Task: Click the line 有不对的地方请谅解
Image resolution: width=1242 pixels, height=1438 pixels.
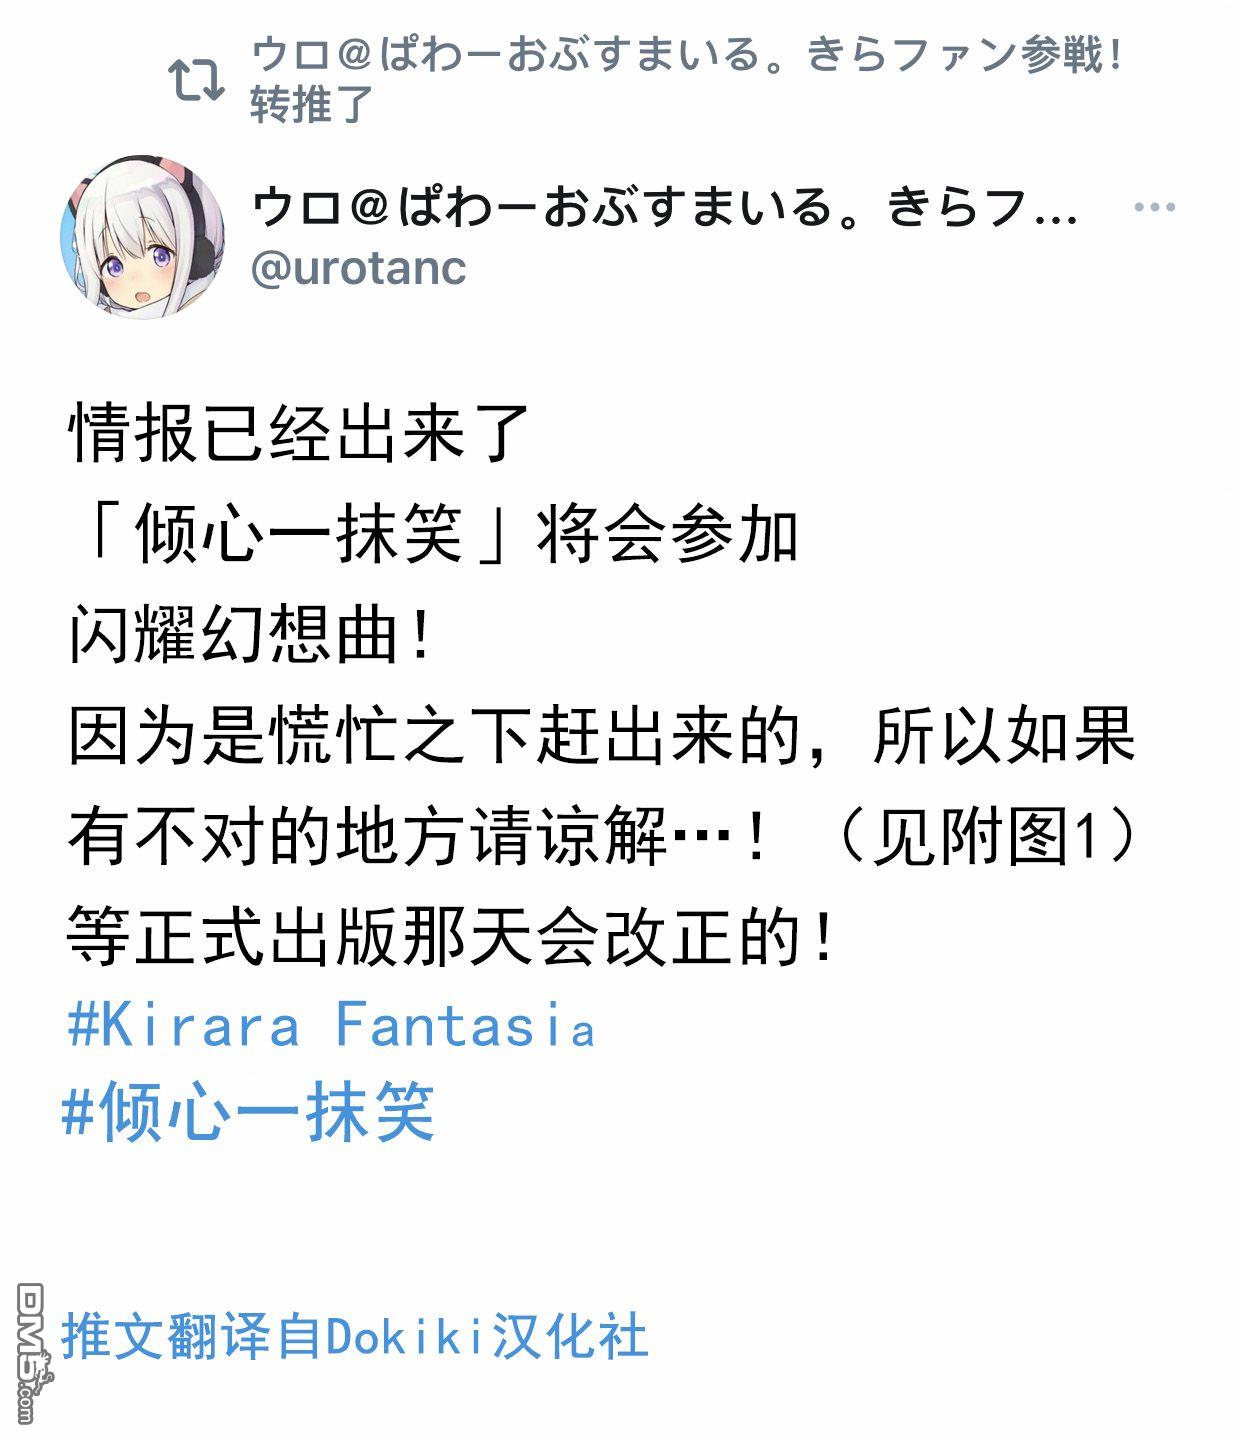Action: pyautogui.click(x=417, y=836)
